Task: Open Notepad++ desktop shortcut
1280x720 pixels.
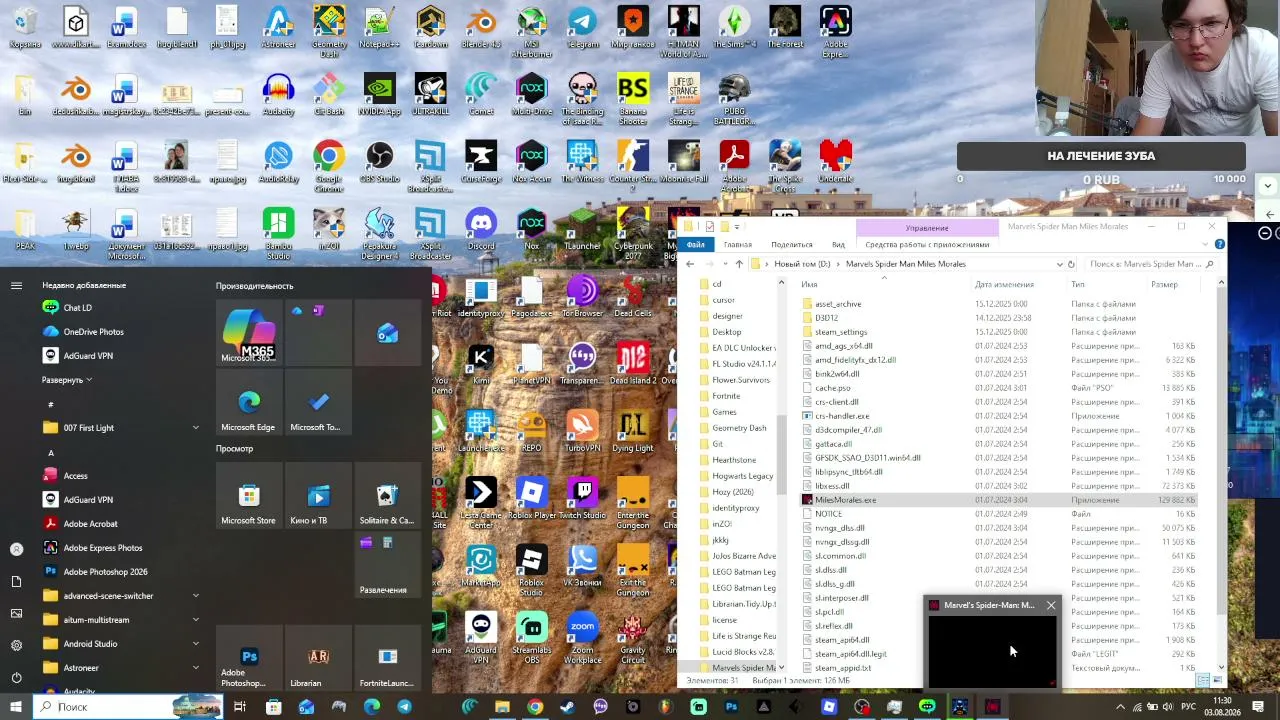Action: point(379,28)
